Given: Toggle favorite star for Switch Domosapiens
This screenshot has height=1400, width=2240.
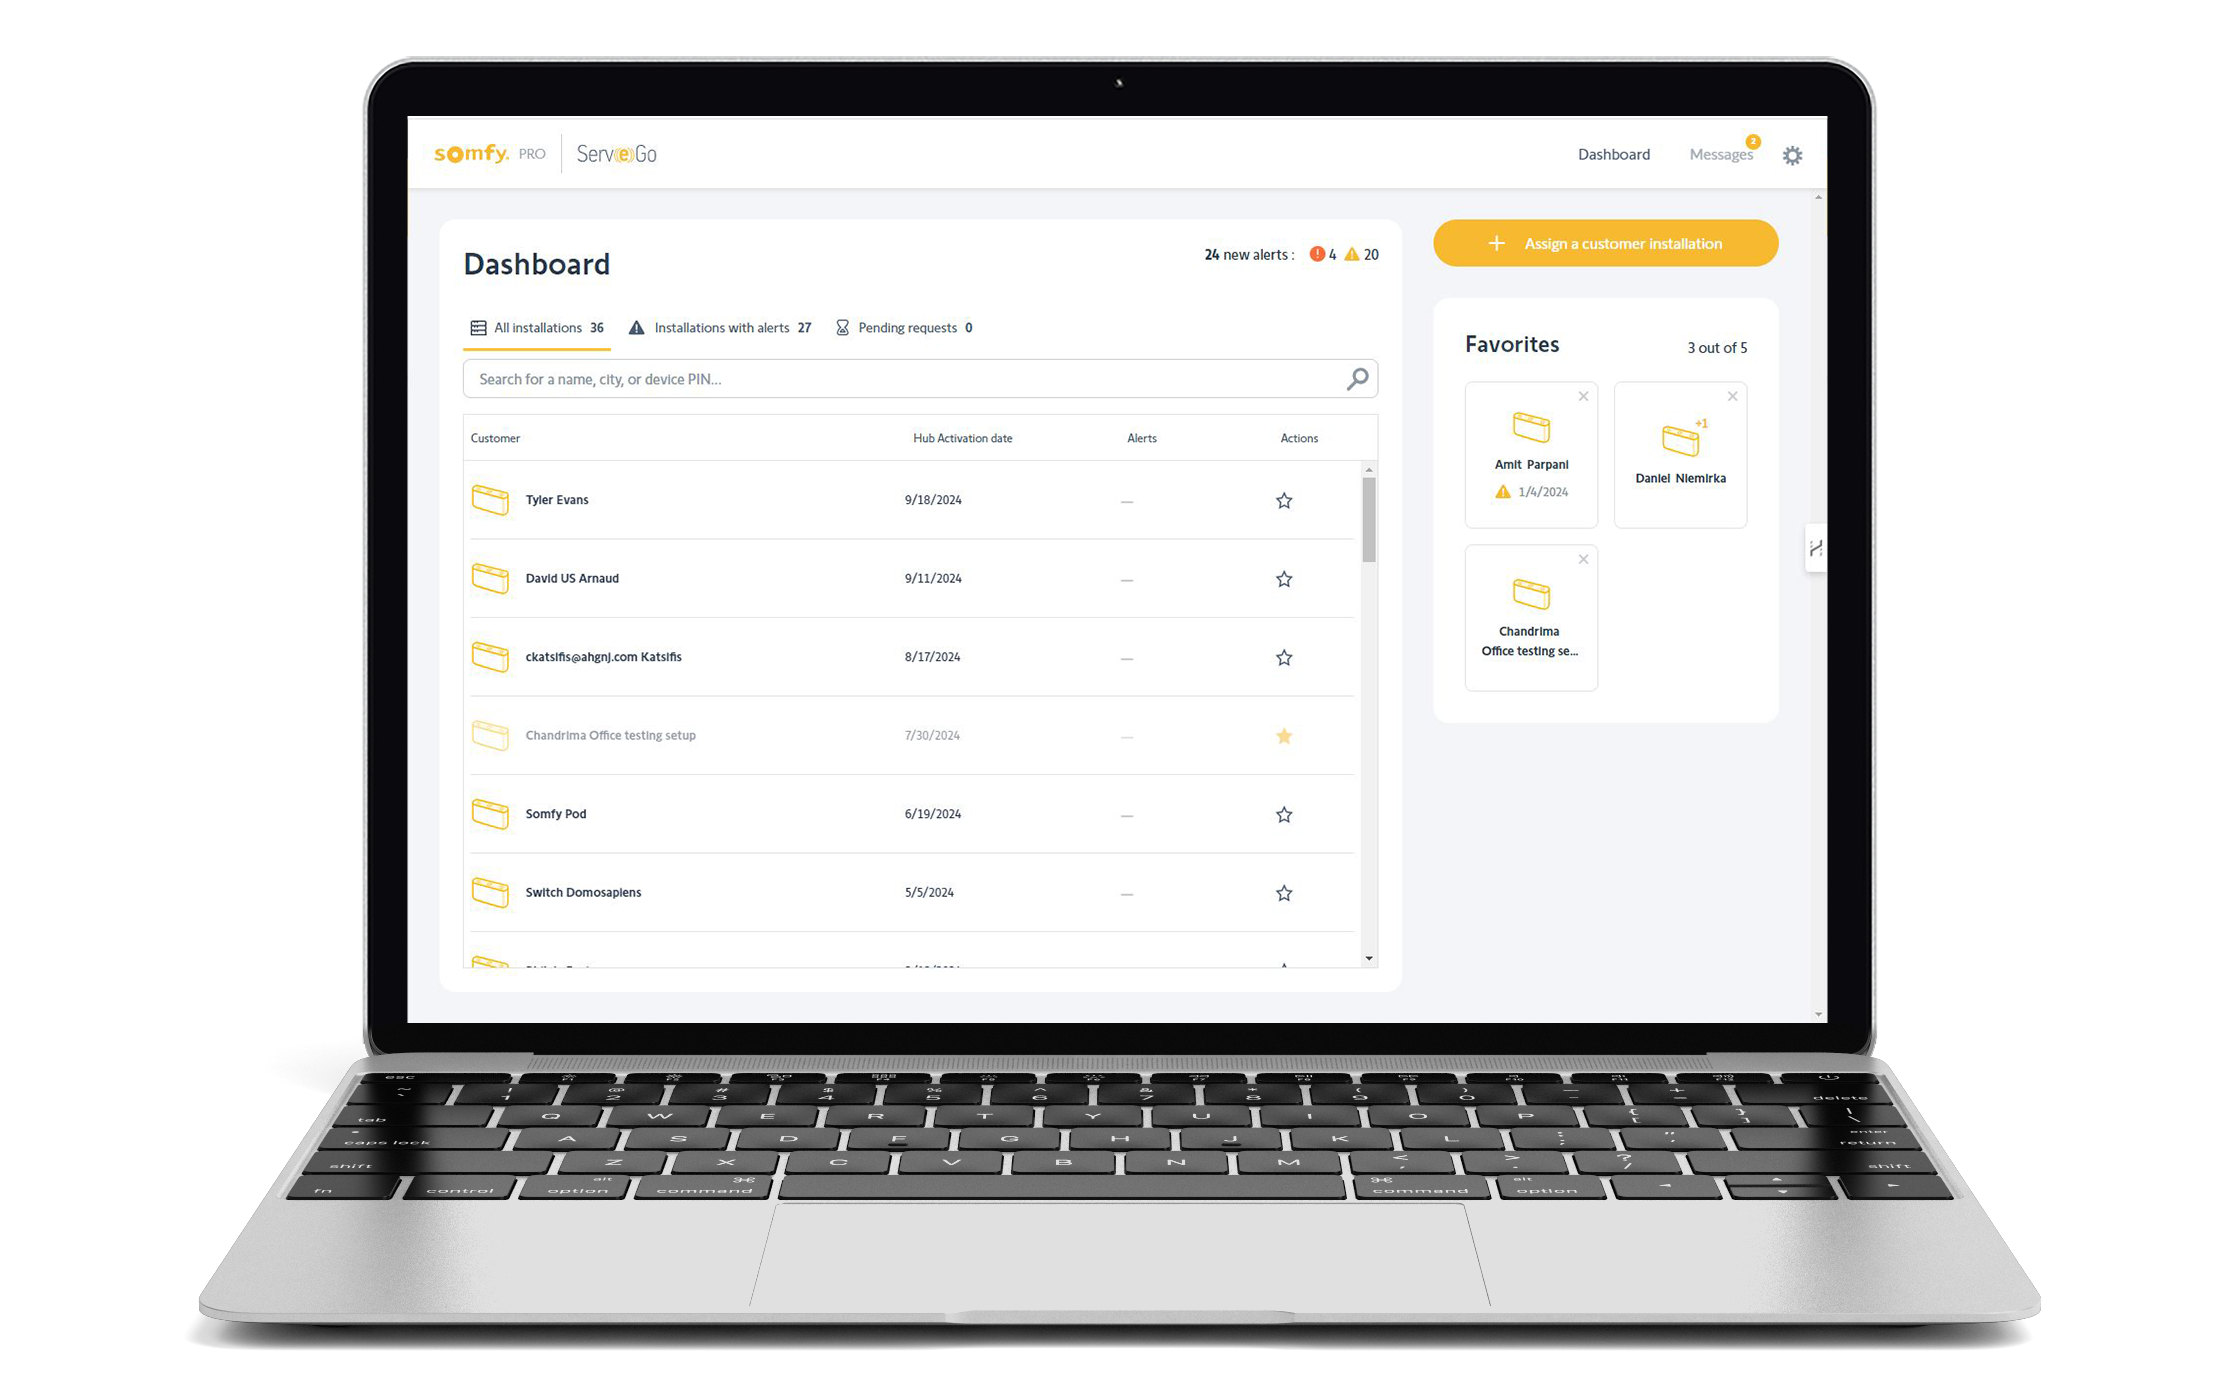Looking at the screenshot, I should point(1285,892).
